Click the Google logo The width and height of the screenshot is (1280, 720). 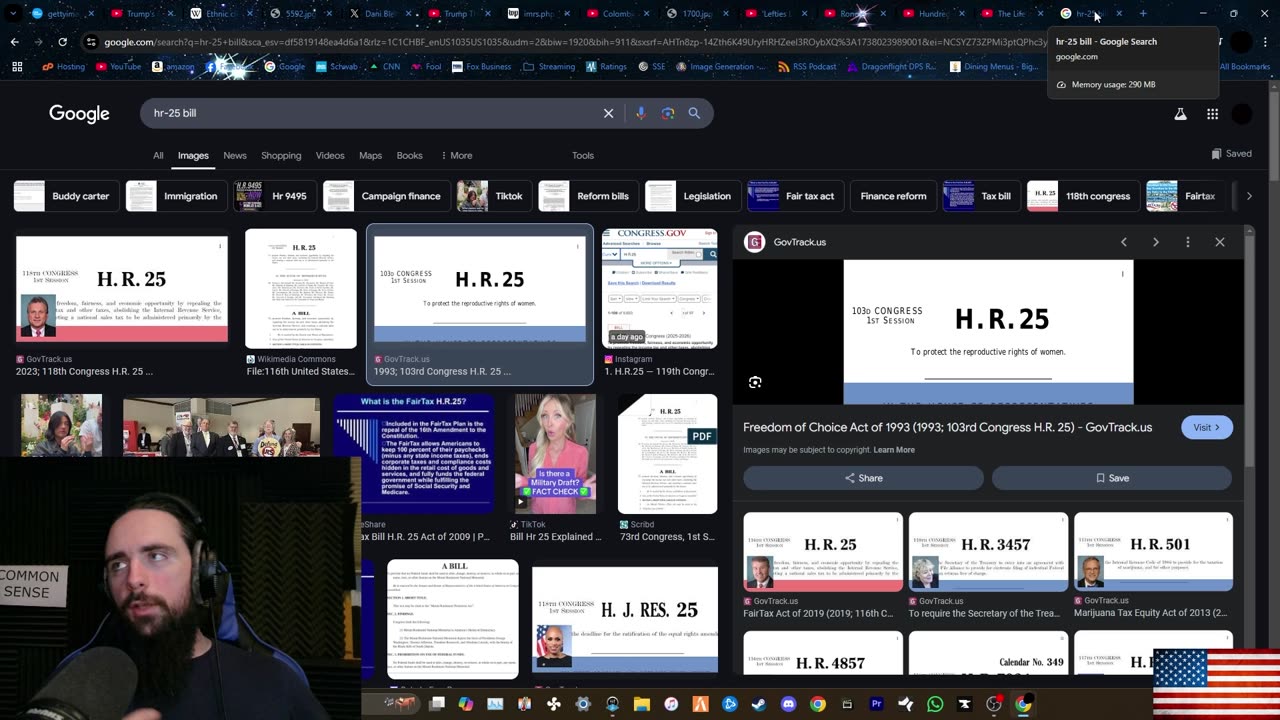point(79,113)
